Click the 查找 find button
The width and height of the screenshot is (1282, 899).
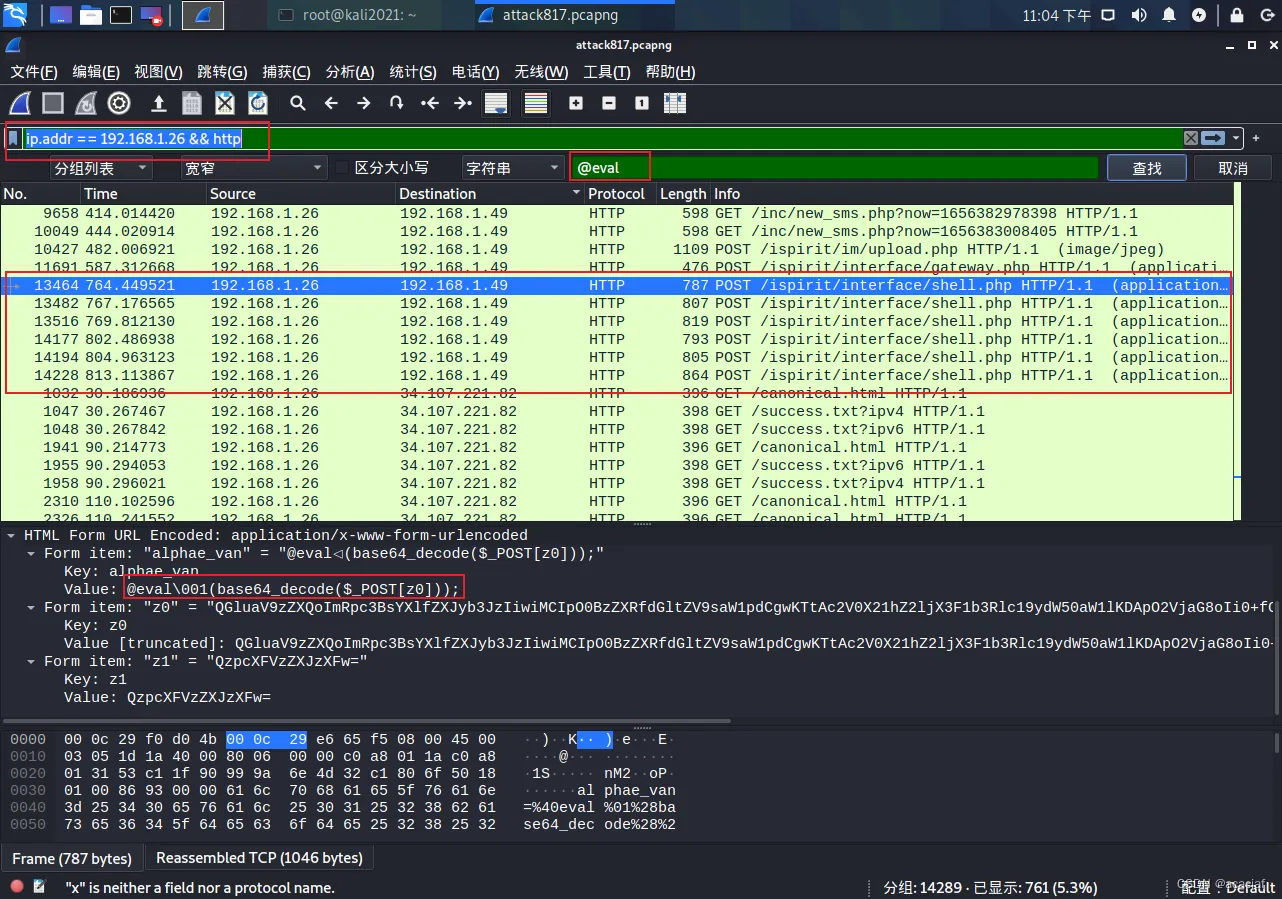[1146, 168]
